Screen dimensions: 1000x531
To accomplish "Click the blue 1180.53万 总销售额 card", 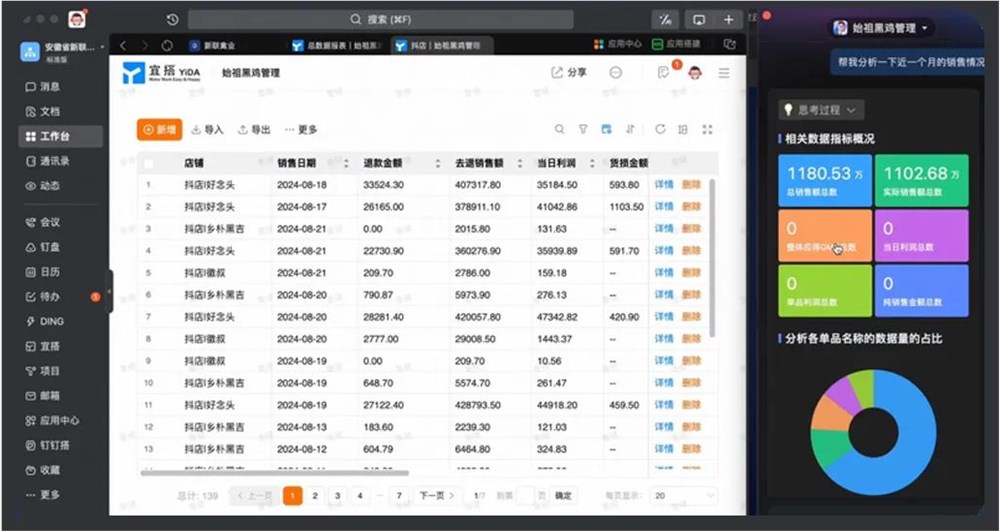I will [x=825, y=180].
